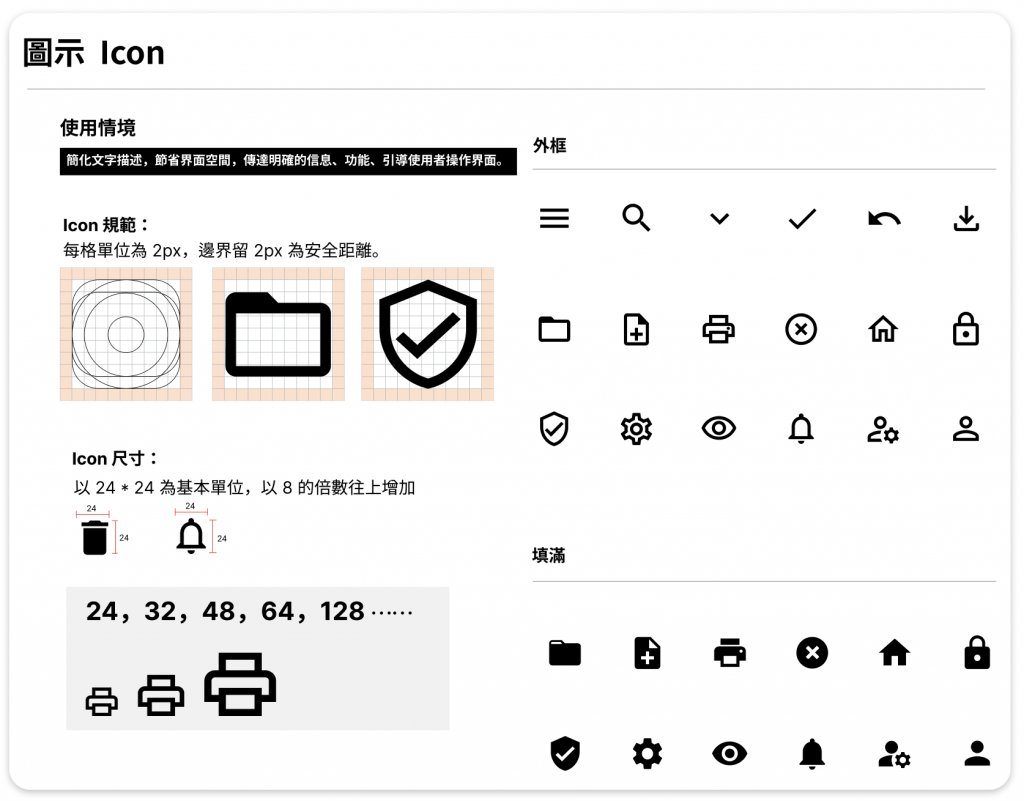The width and height of the screenshot is (1024, 801).
Task: Click the filled shield checkmark icon
Action: [565, 753]
